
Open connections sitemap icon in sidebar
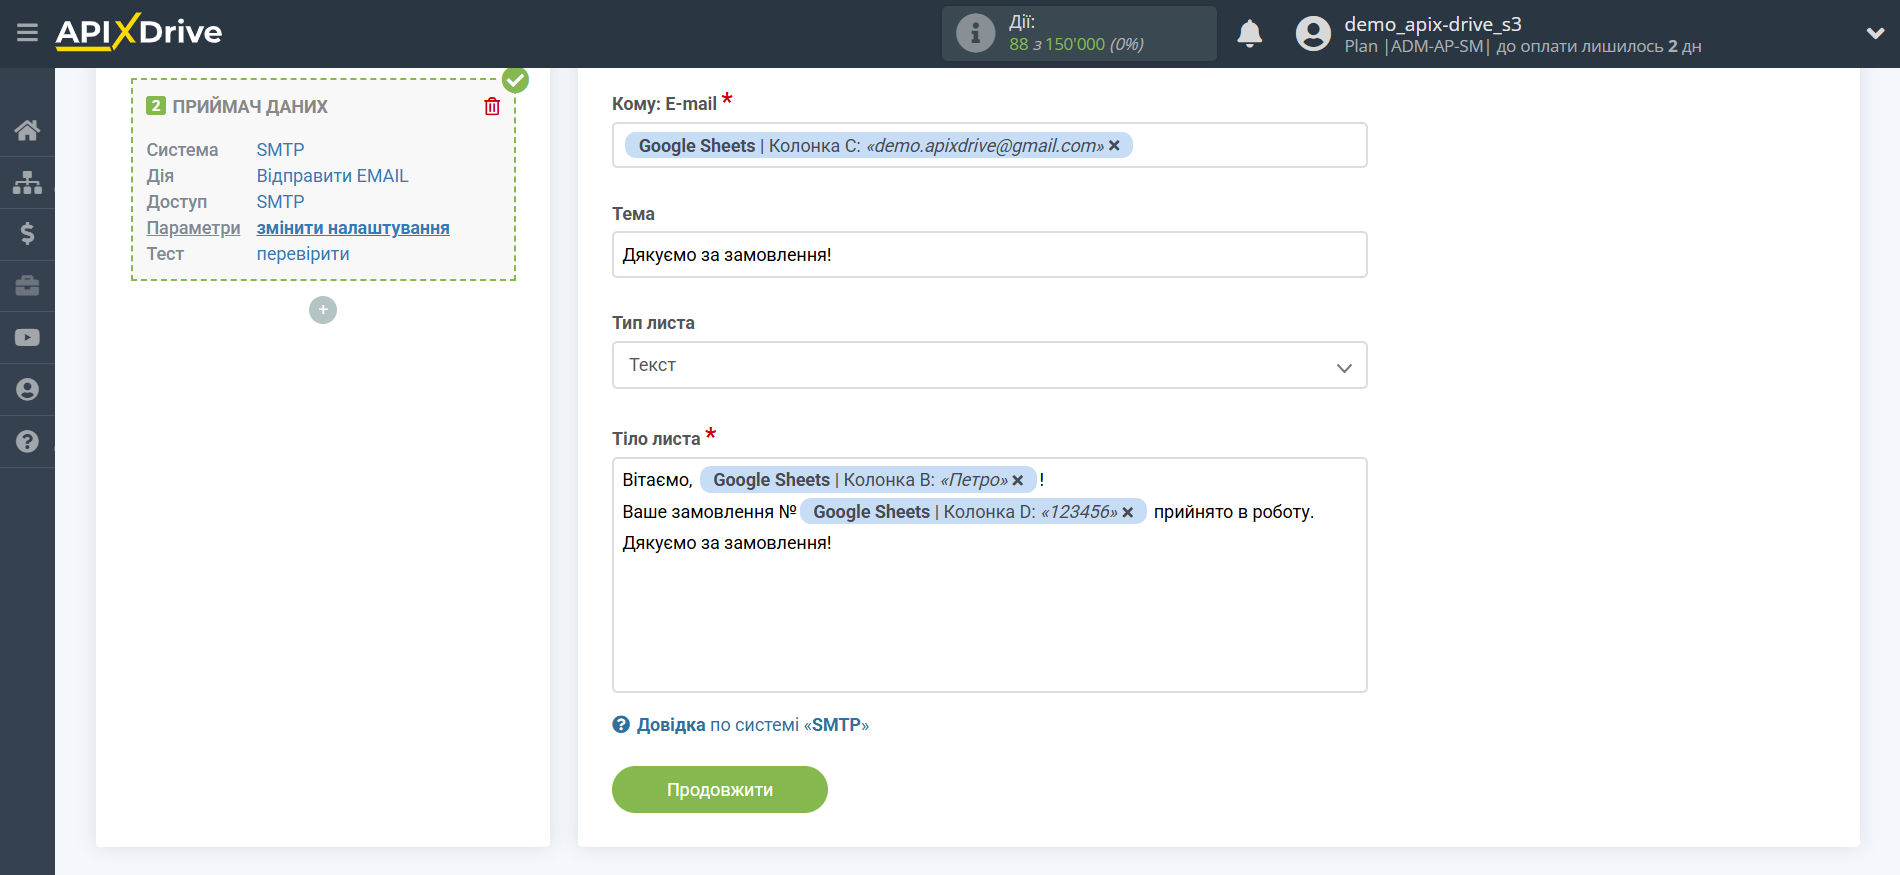27,182
